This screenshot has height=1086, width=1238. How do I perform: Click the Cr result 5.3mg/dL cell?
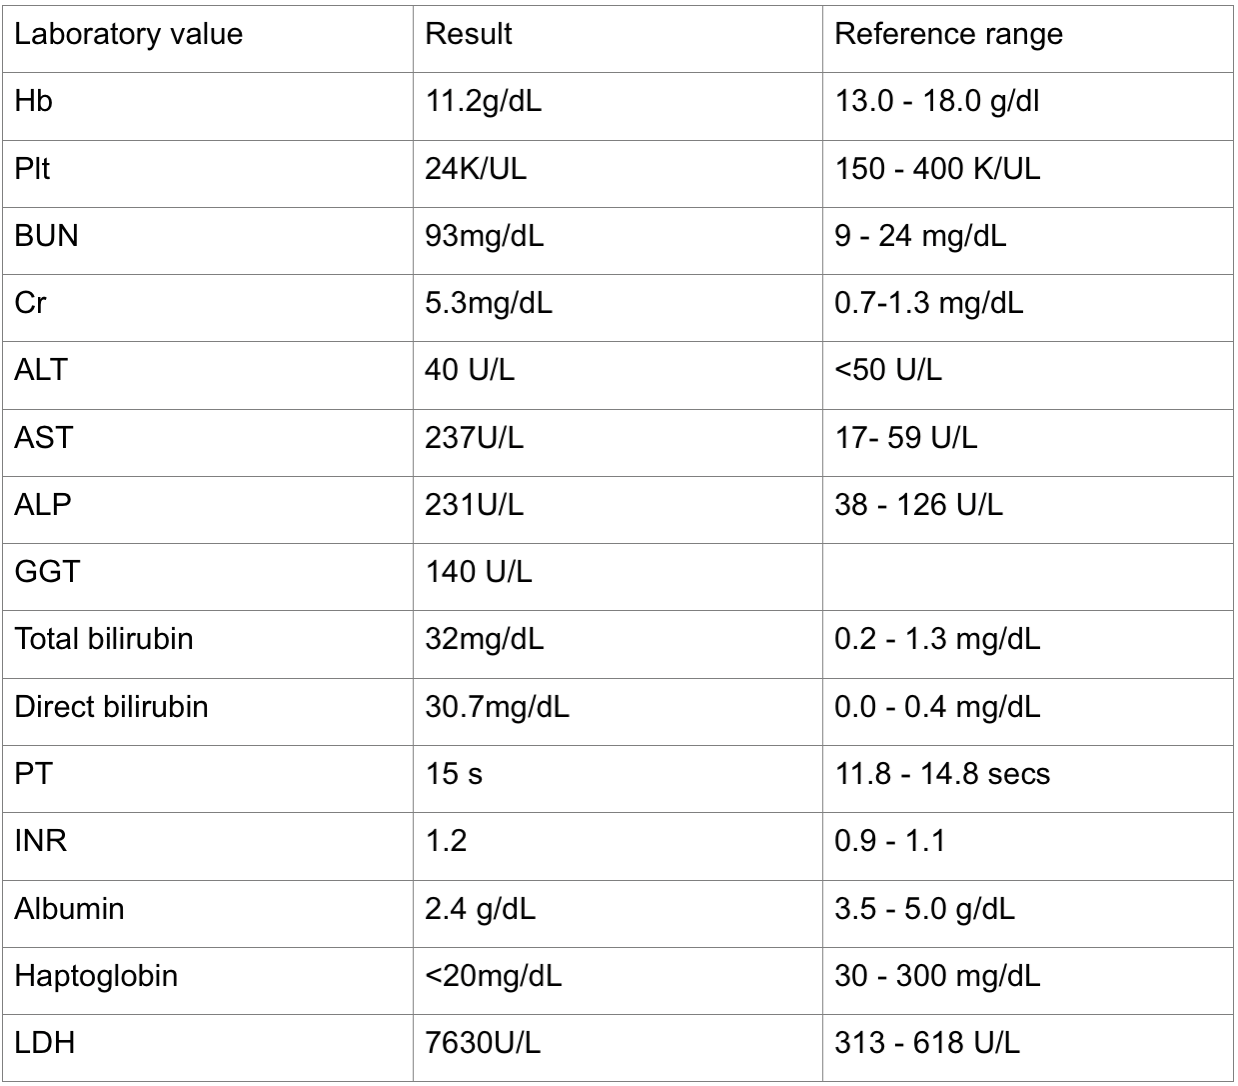click(489, 304)
